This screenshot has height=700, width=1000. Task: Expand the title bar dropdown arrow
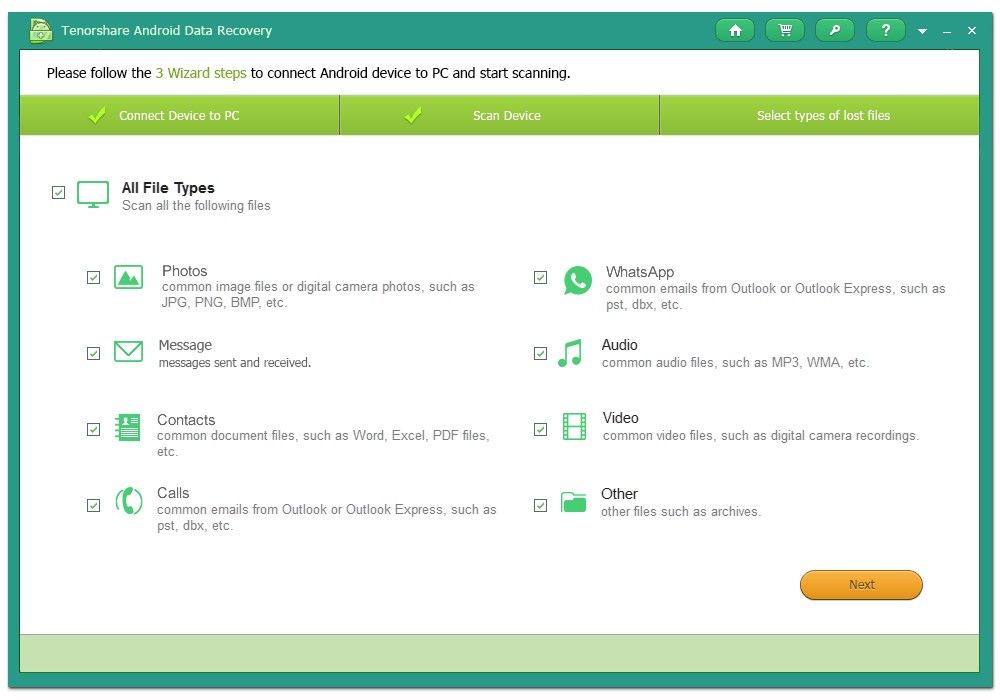click(x=922, y=31)
